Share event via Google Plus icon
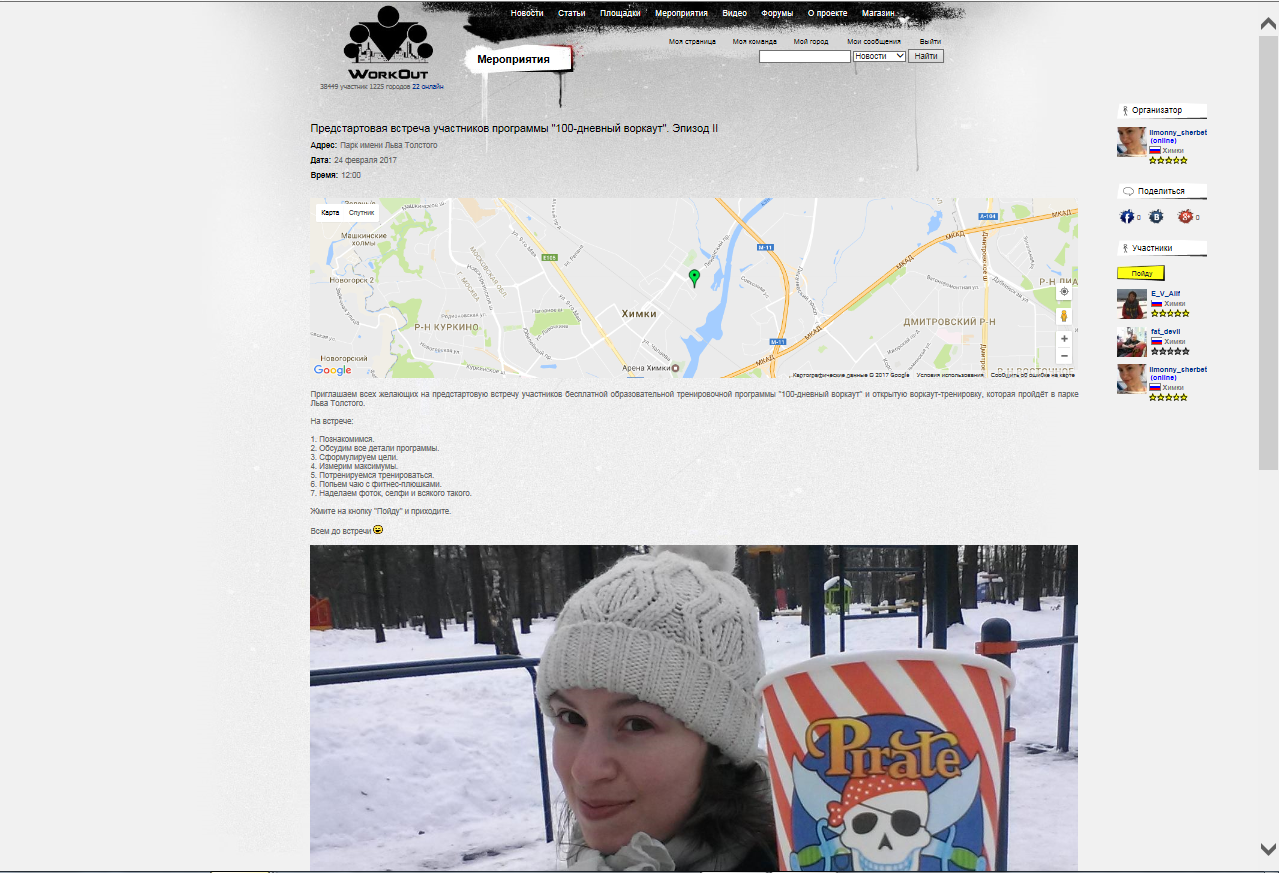Viewport: 1279px width, 873px height. click(x=1185, y=217)
